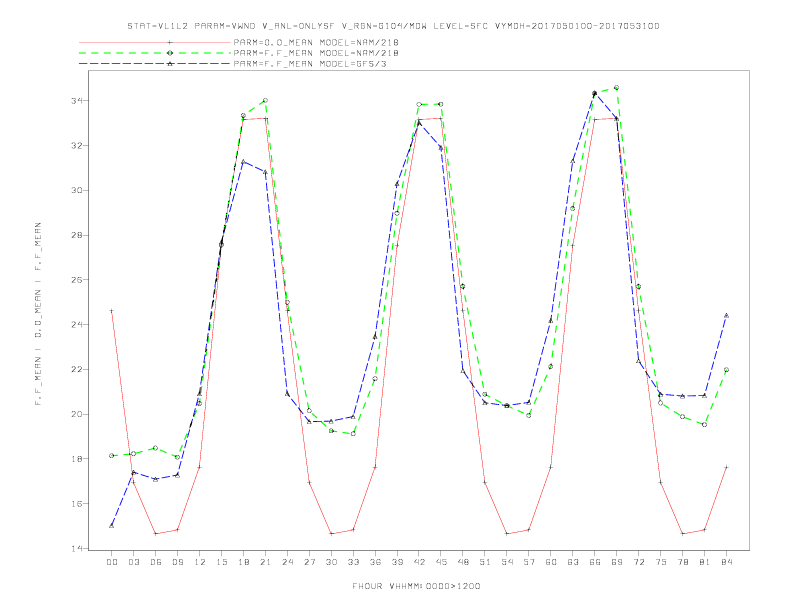Click y-axis tick label 22

coord(77,370)
